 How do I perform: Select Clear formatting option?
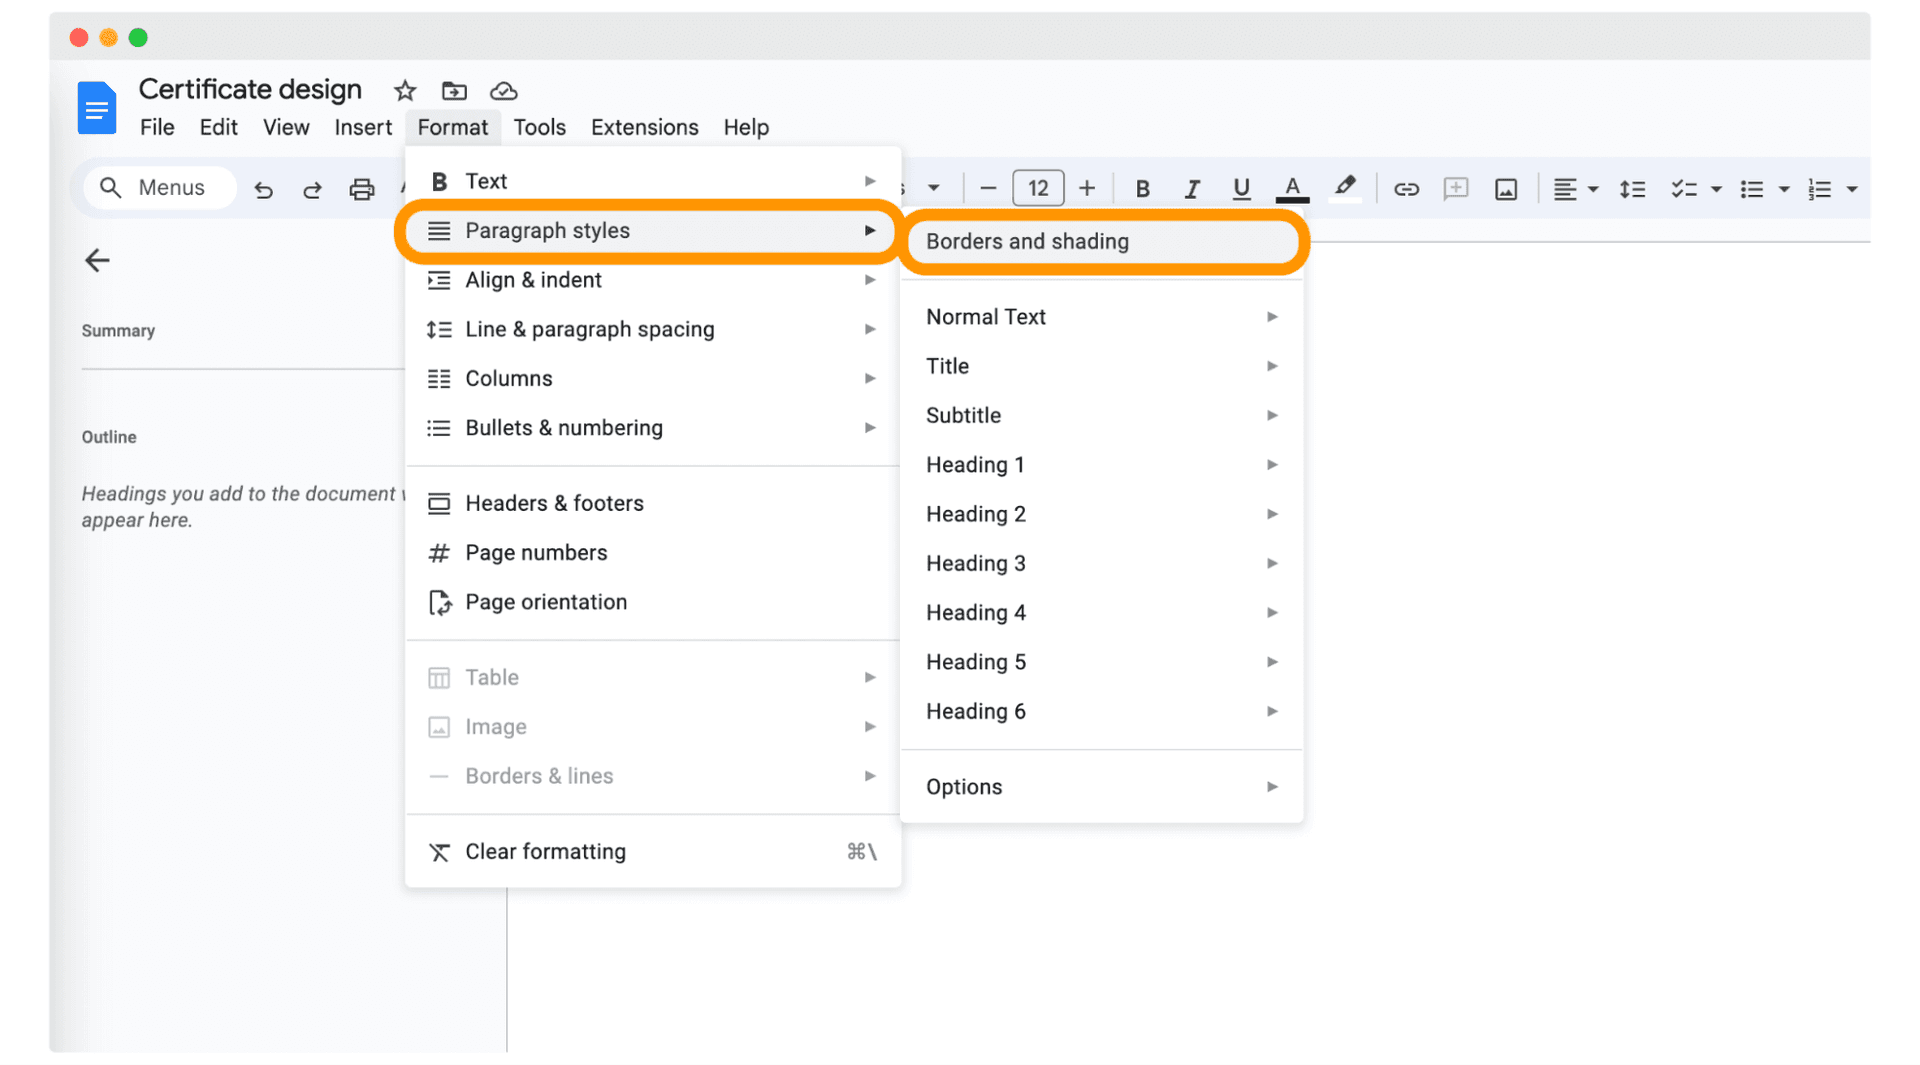[653, 852]
